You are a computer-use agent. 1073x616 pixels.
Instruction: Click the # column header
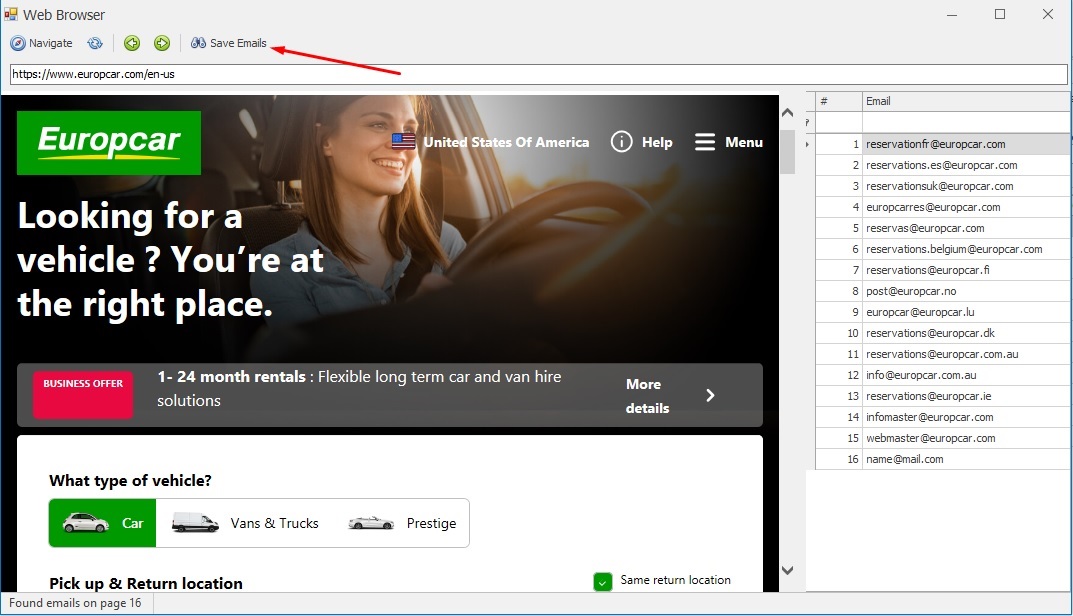pyautogui.click(x=838, y=101)
